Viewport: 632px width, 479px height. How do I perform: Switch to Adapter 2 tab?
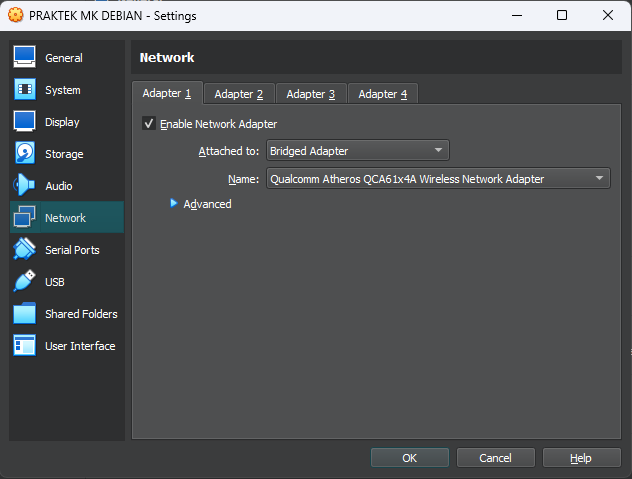click(x=239, y=94)
